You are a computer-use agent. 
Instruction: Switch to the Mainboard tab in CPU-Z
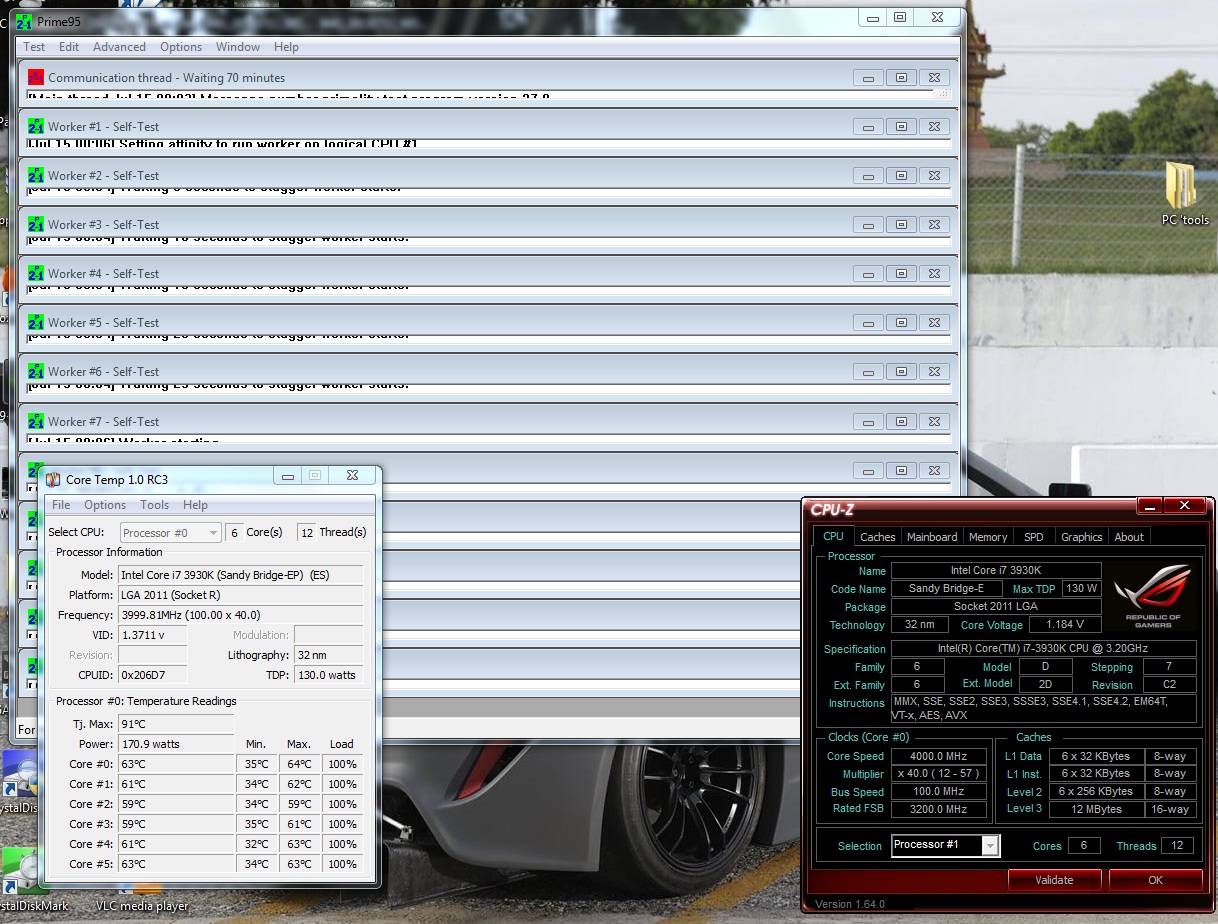click(x=932, y=537)
